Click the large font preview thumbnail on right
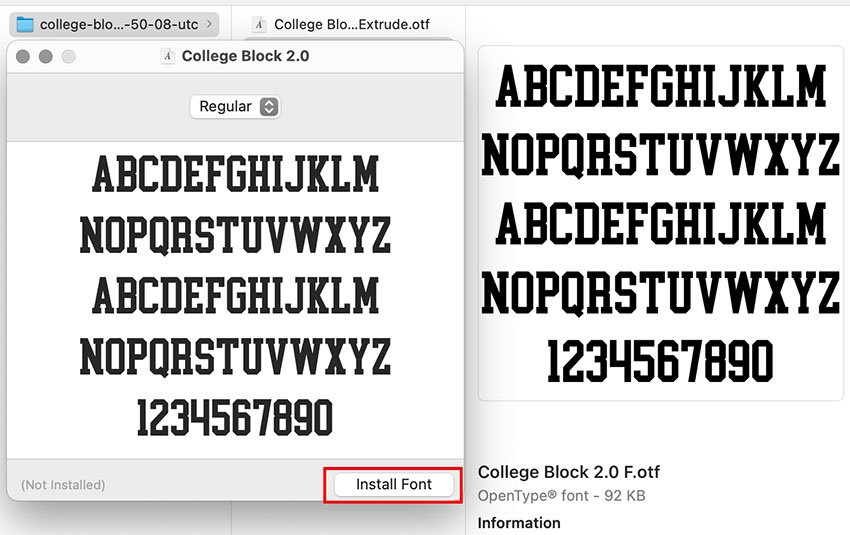 click(660, 223)
